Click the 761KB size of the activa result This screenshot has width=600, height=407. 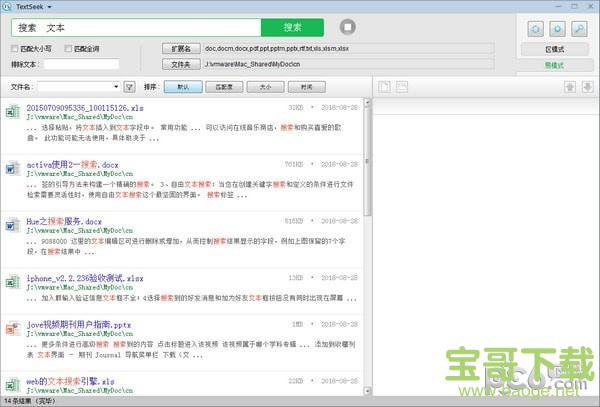pyautogui.click(x=294, y=164)
